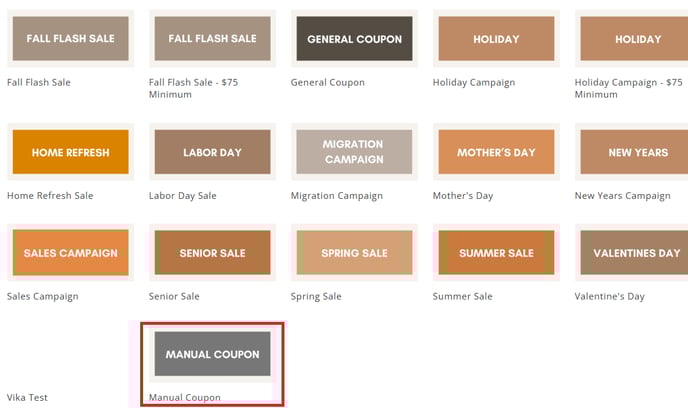Select the Summer Sale thumbnail
The height and width of the screenshot is (408, 688).
point(496,253)
